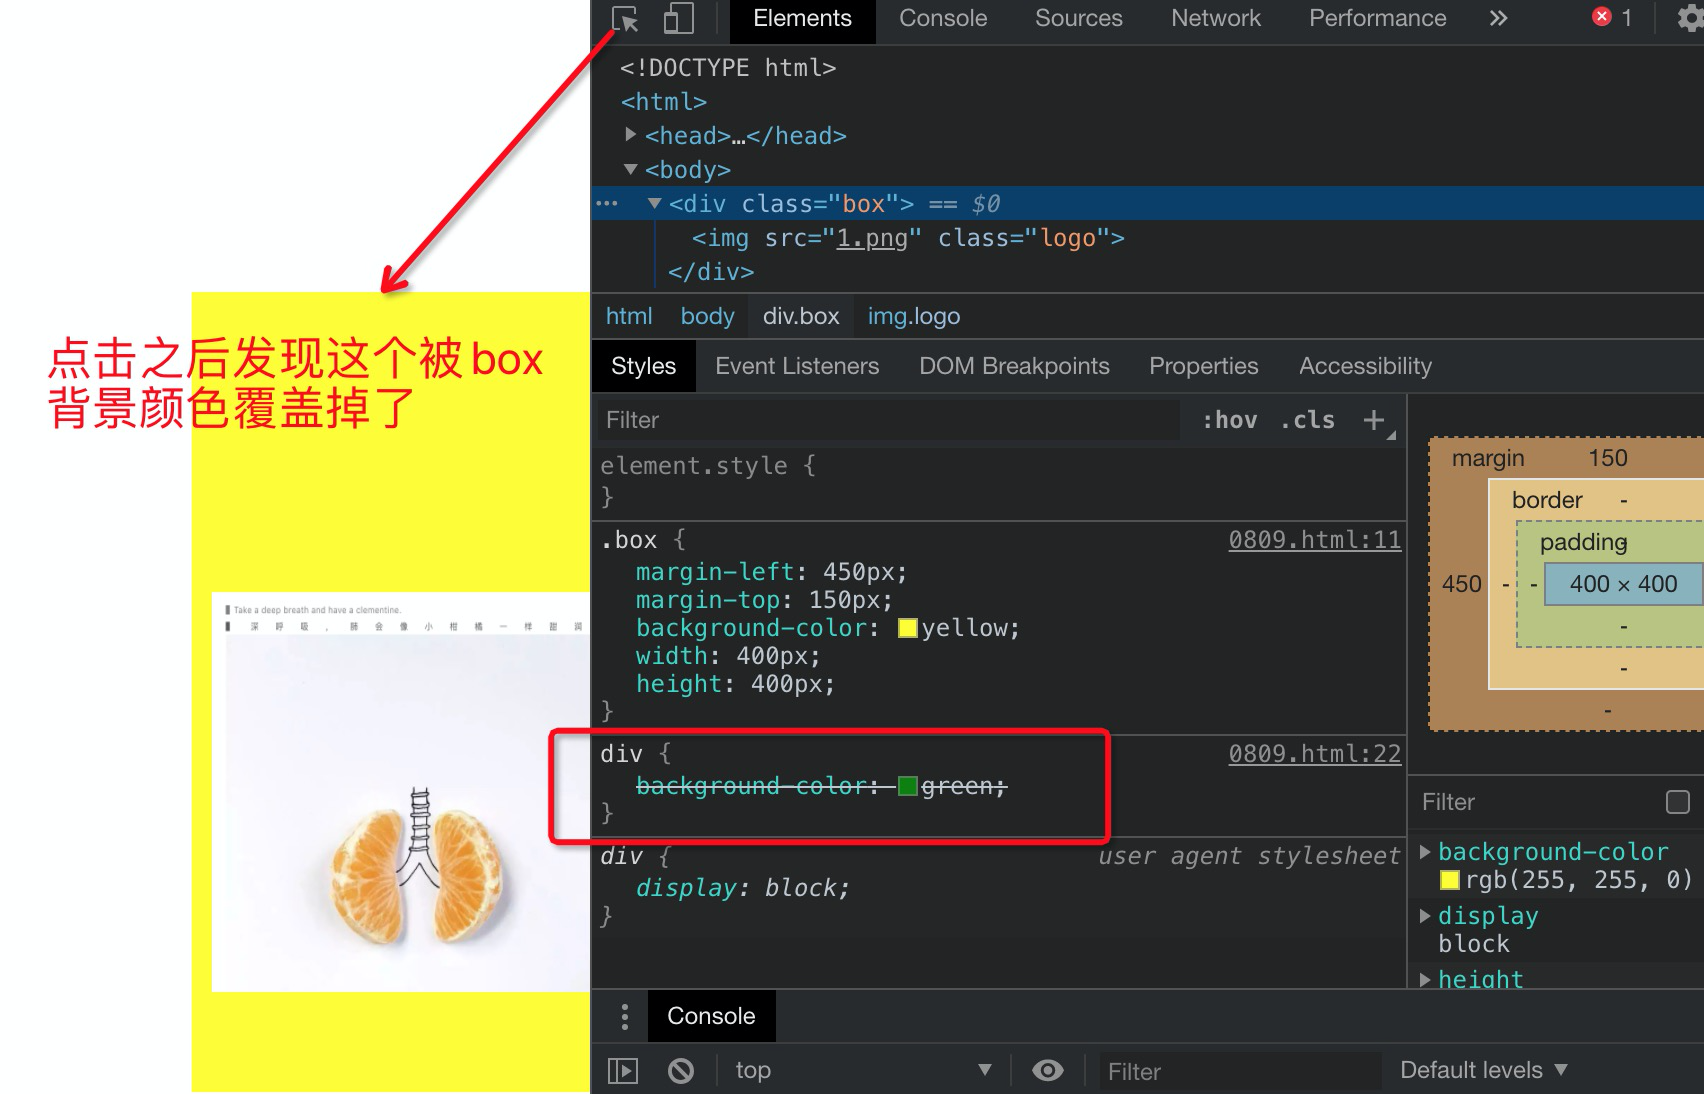Select body in the breadcrumb bar
Viewport: 1704px width, 1094px height.
pos(707,316)
